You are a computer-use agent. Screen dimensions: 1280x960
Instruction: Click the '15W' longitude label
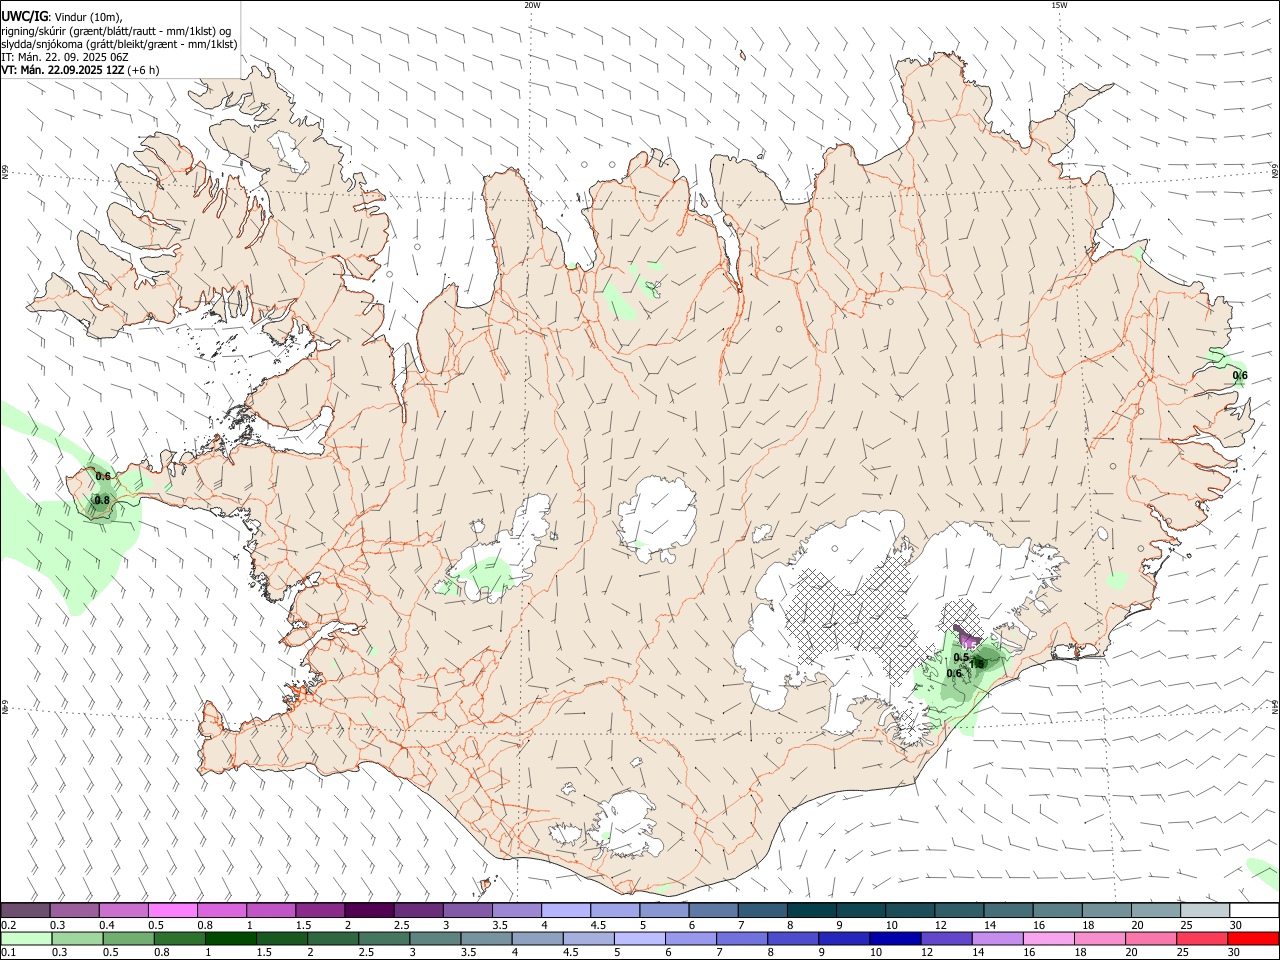point(1059,5)
